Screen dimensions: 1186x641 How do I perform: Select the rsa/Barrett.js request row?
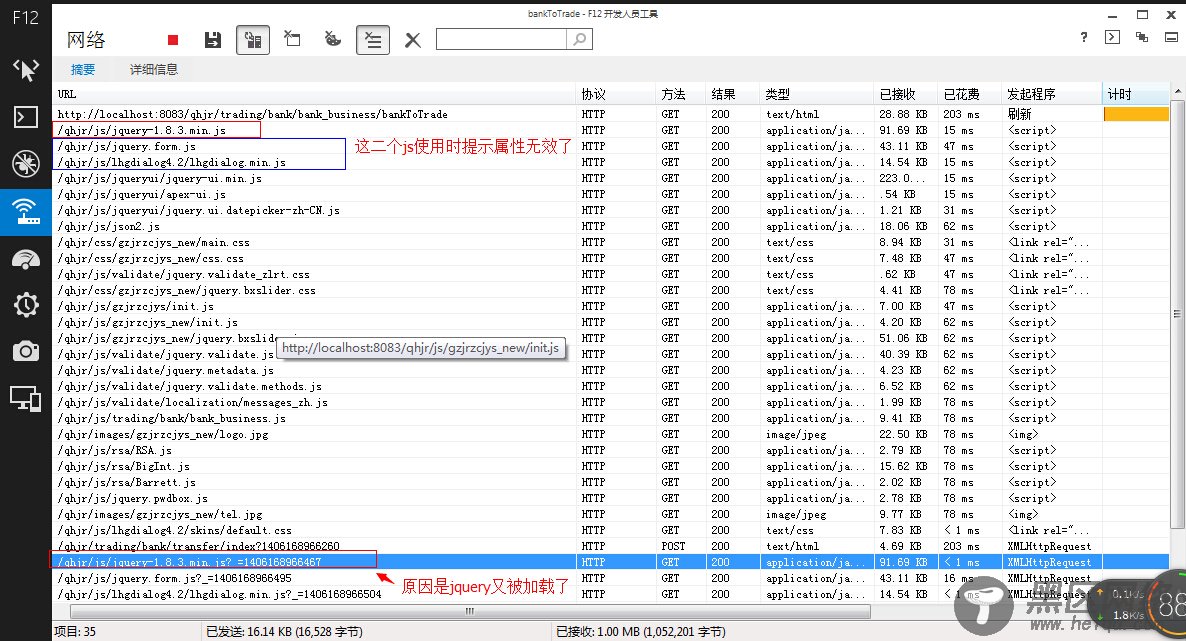point(610,482)
